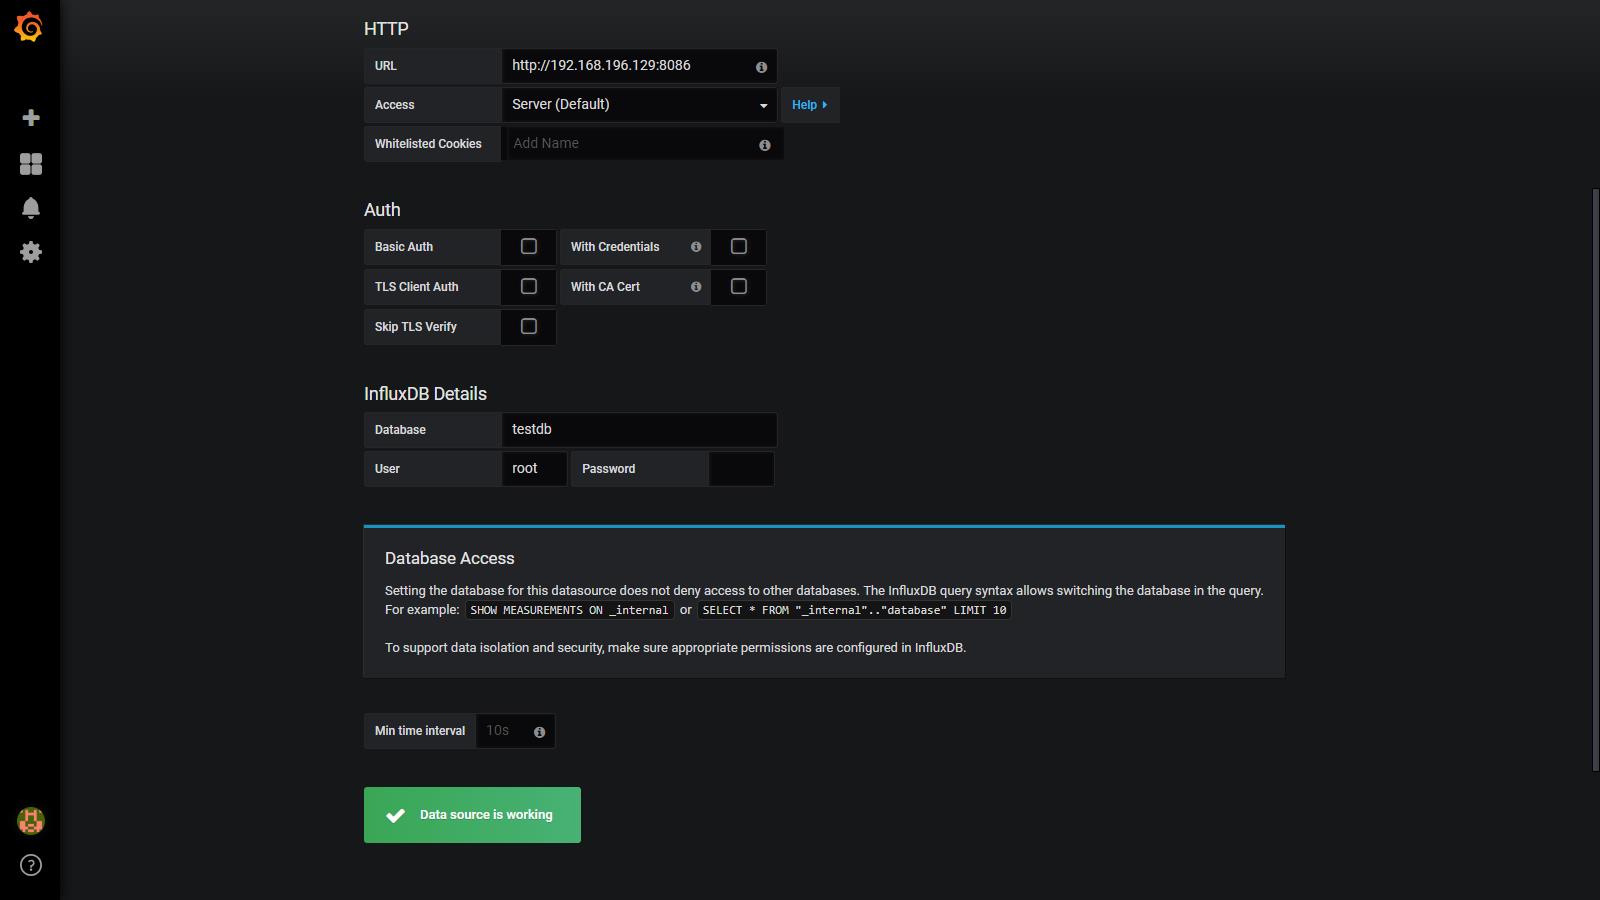Screen dimensions: 1600x900
Task: Open the Grafana home logo
Action: tap(29, 27)
